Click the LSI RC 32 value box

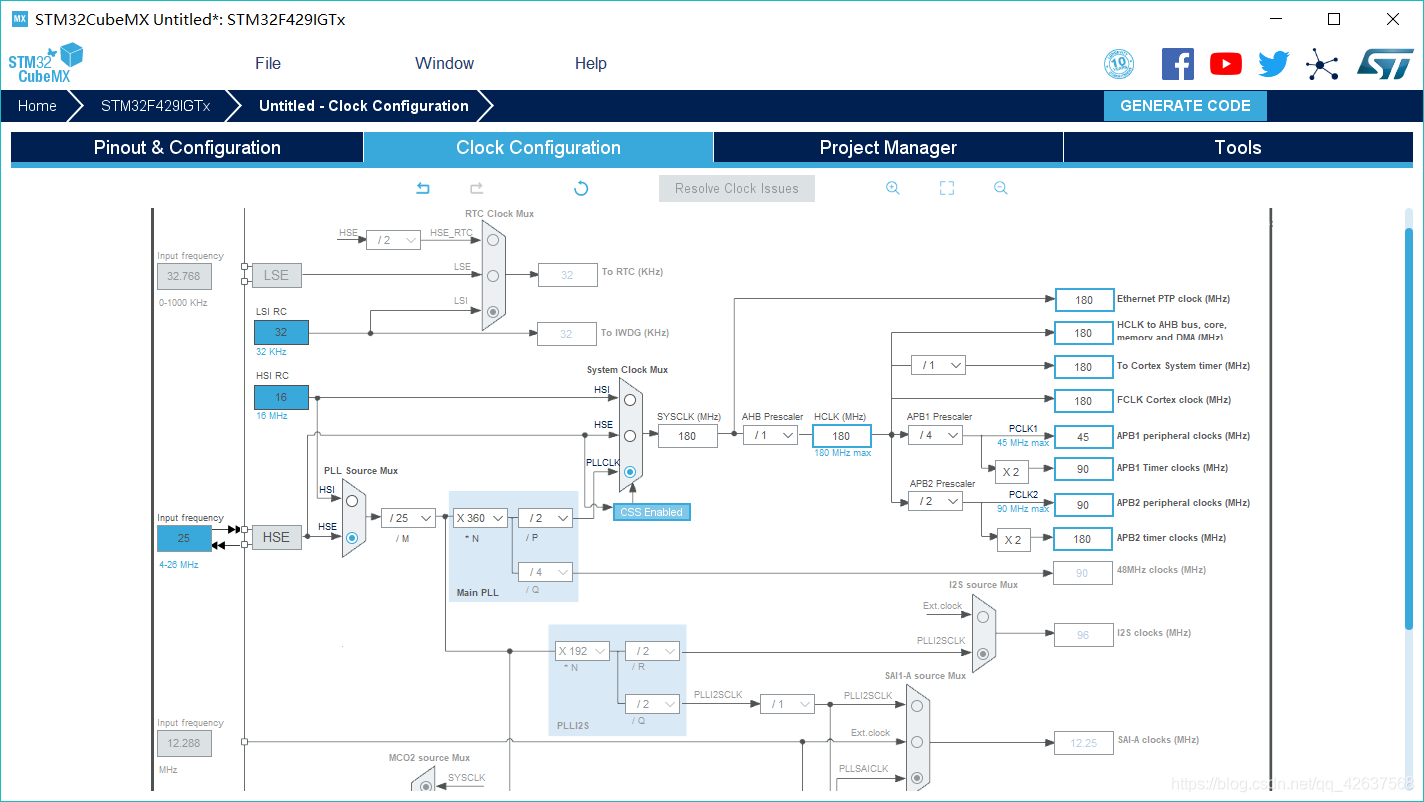click(x=281, y=332)
